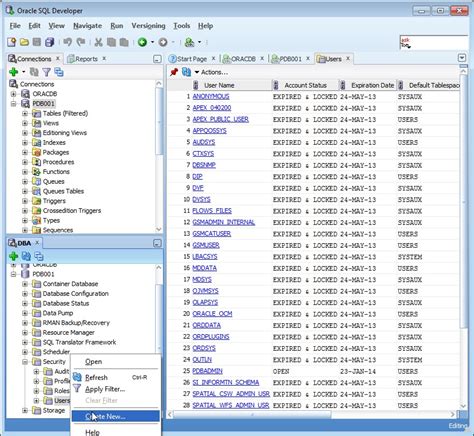Click green plus icon in DBA panel
Viewport: 474px width, 436px height.
point(14,256)
